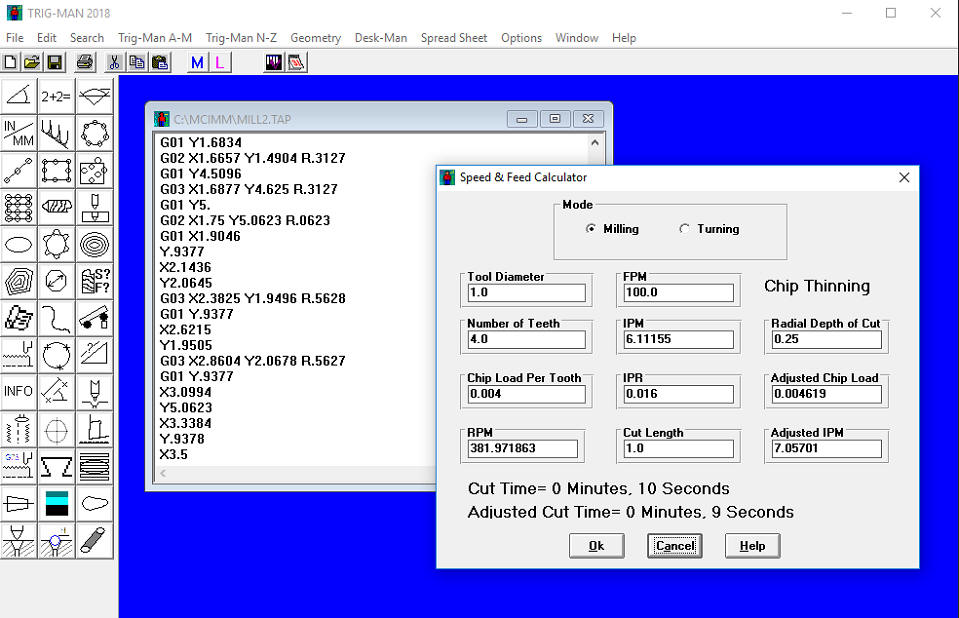Open the dovetail geometry tool
The height and width of the screenshot is (618, 959).
coord(56,466)
